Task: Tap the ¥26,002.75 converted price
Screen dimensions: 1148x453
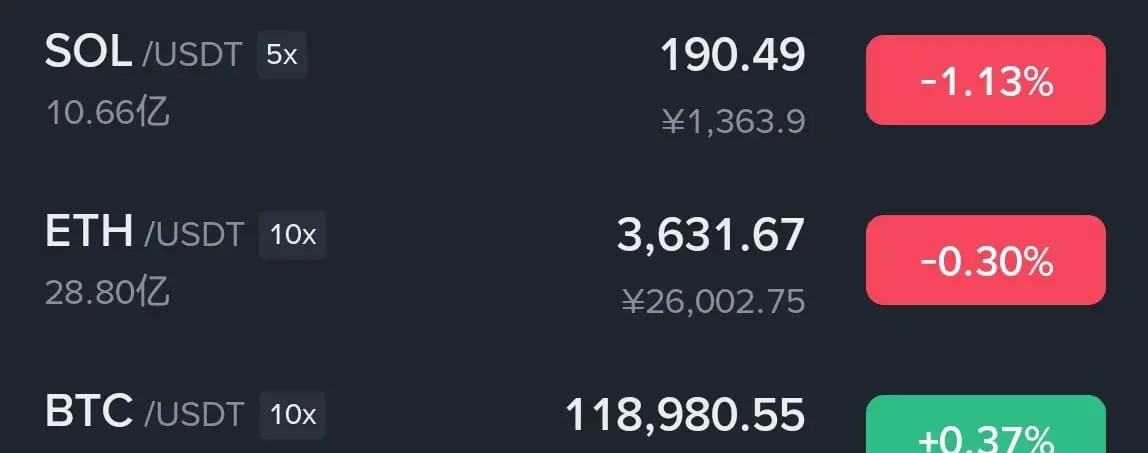Action: click(714, 302)
